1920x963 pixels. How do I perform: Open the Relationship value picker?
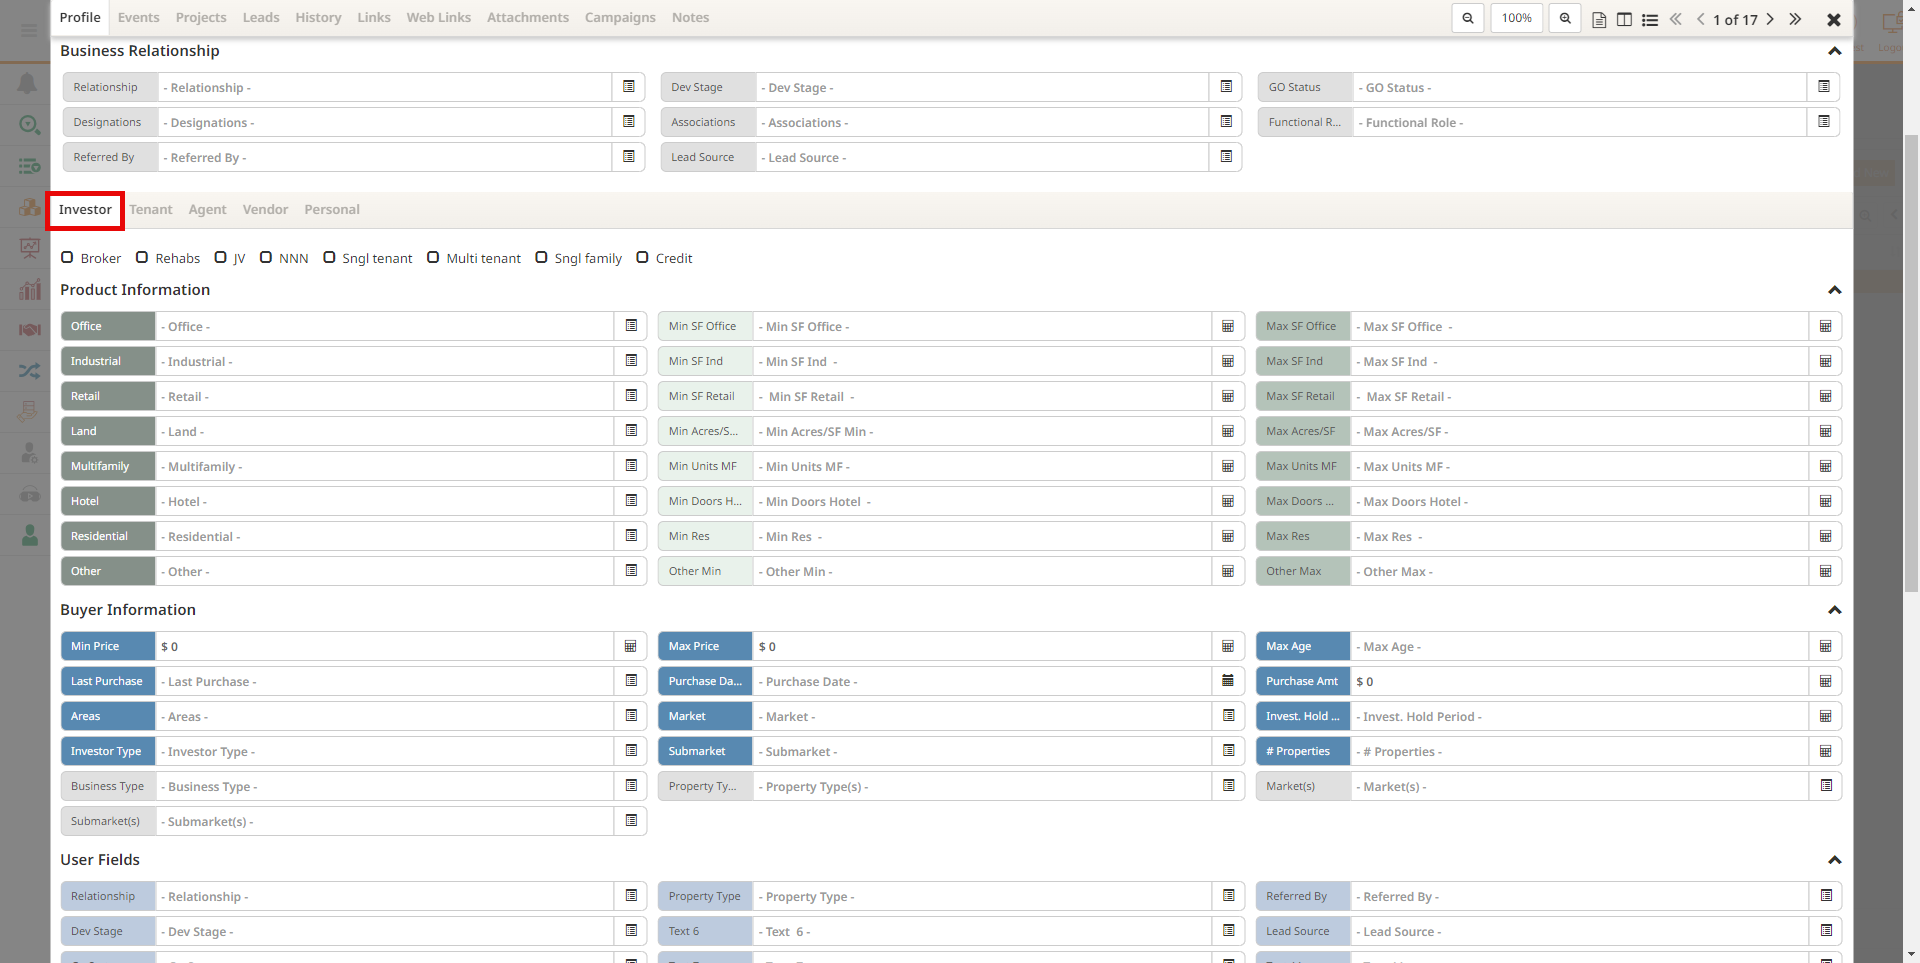(x=630, y=87)
